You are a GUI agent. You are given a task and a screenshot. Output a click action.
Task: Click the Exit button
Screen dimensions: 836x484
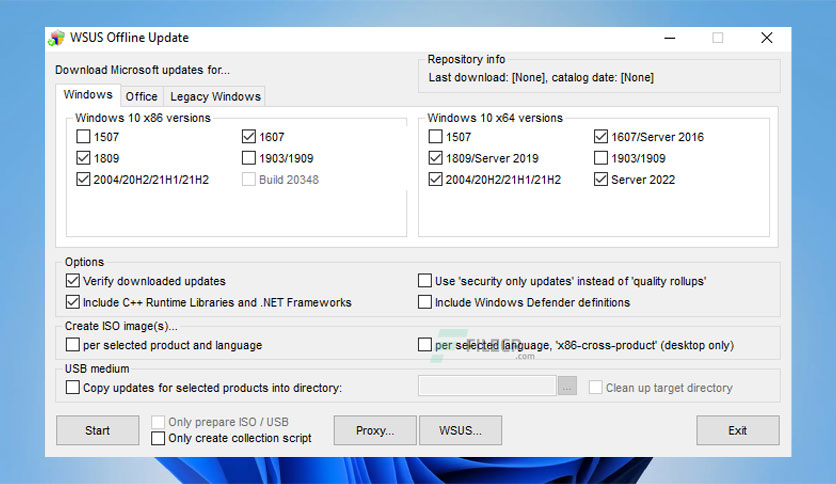point(737,430)
